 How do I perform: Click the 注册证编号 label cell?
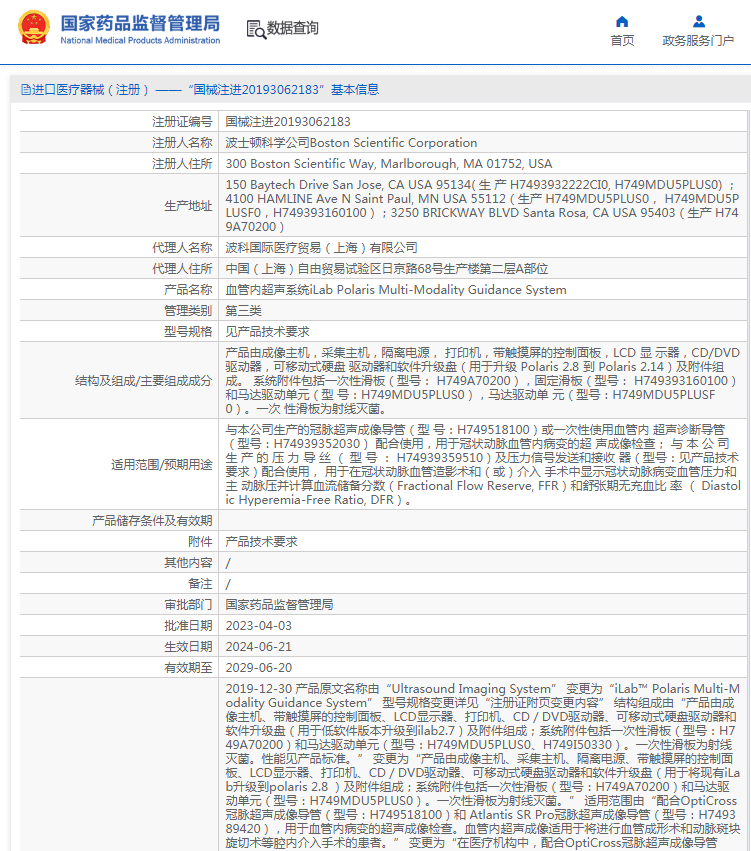pos(182,122)
